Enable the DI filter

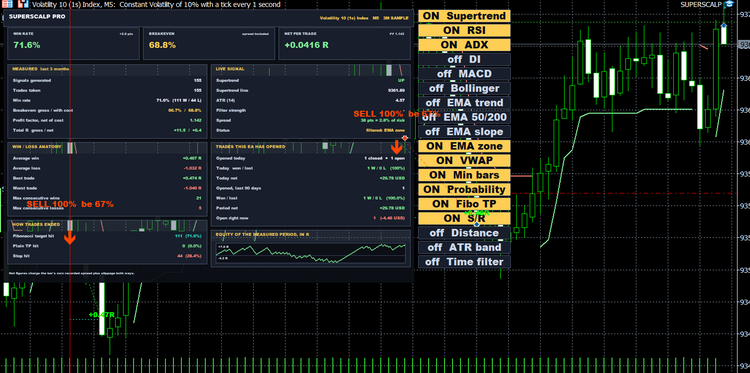click(x=464, y=59)
